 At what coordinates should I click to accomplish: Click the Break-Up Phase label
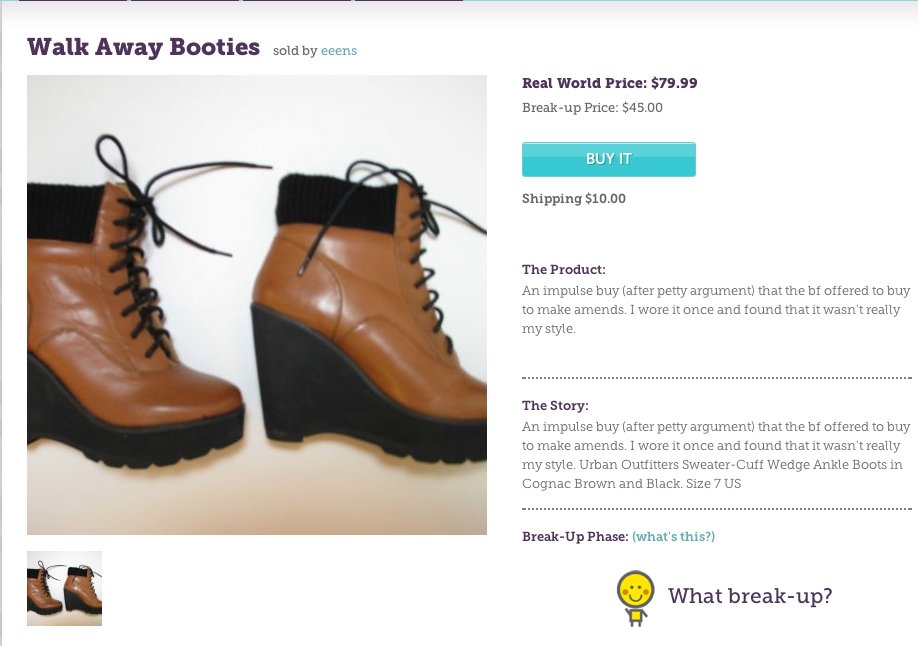coord(574,537)
